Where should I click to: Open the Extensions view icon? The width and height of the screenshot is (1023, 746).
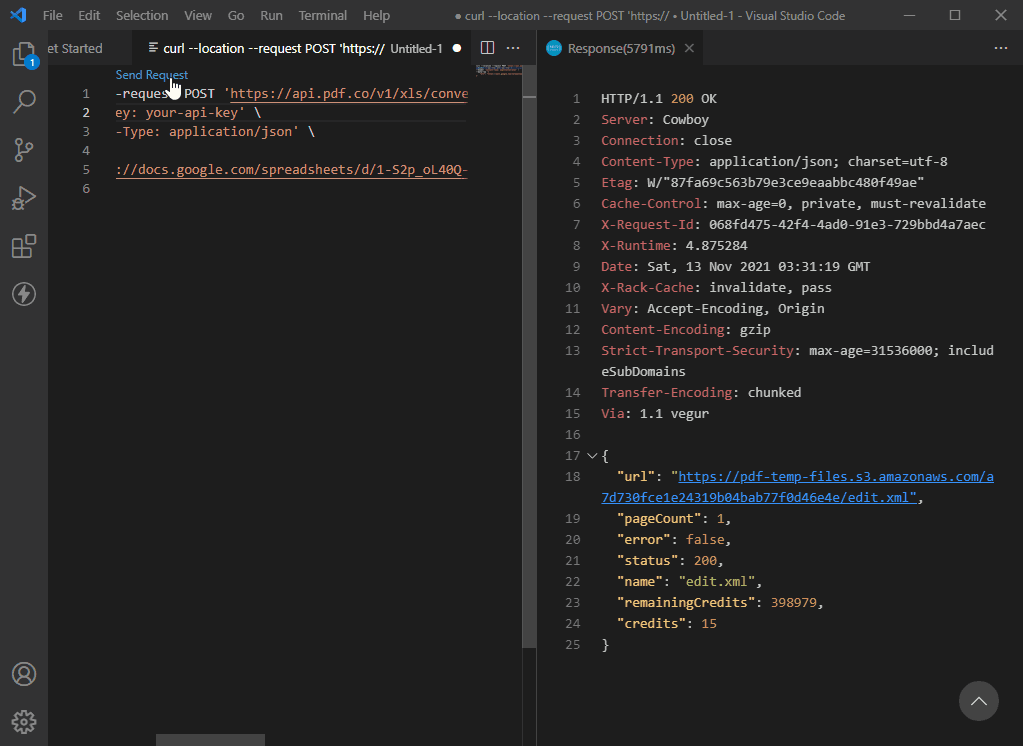click(x=24, y=246)
